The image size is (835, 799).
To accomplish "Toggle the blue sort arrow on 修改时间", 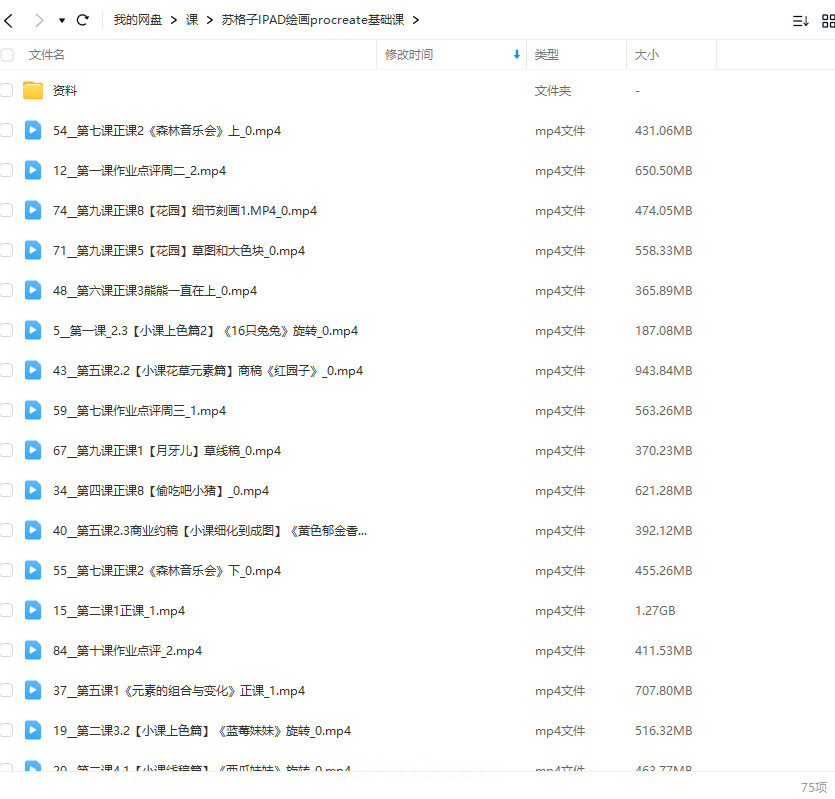I will click(x=516, y=55).
